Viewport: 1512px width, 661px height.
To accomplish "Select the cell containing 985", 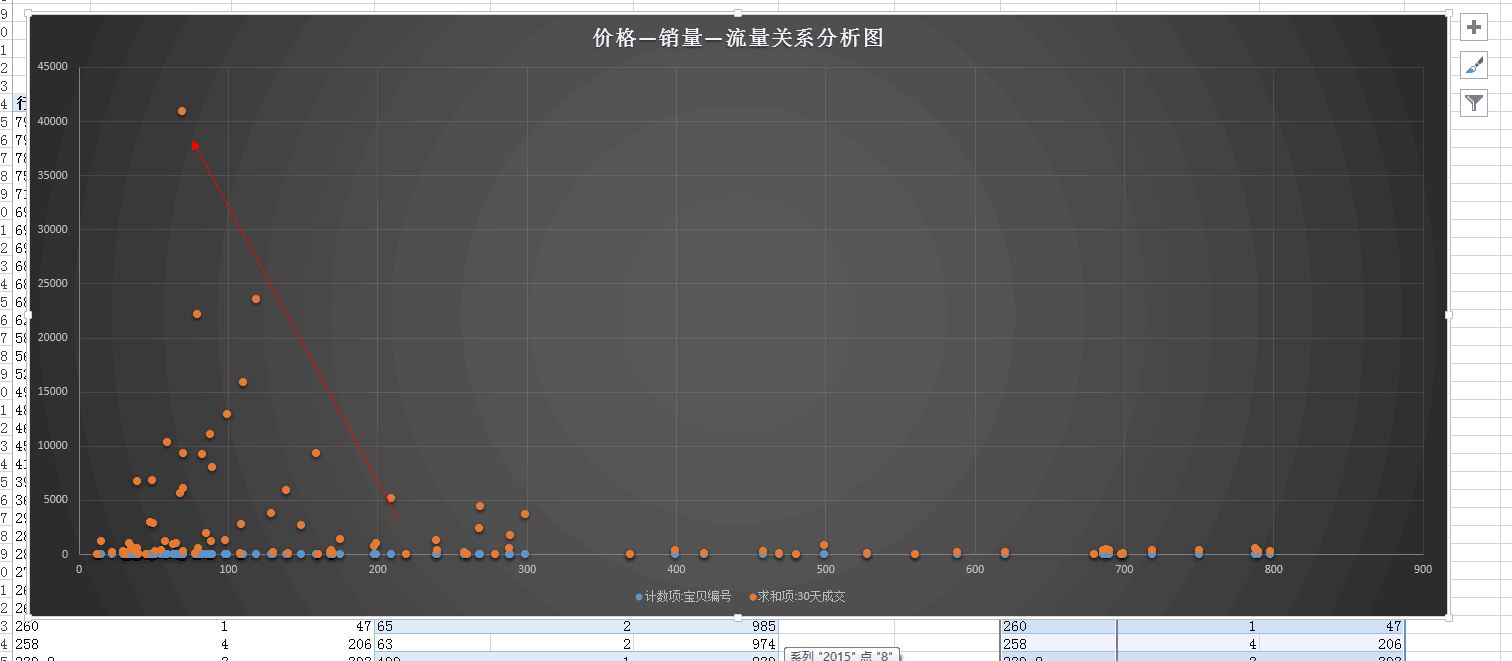I will click(x=705, y=626).
